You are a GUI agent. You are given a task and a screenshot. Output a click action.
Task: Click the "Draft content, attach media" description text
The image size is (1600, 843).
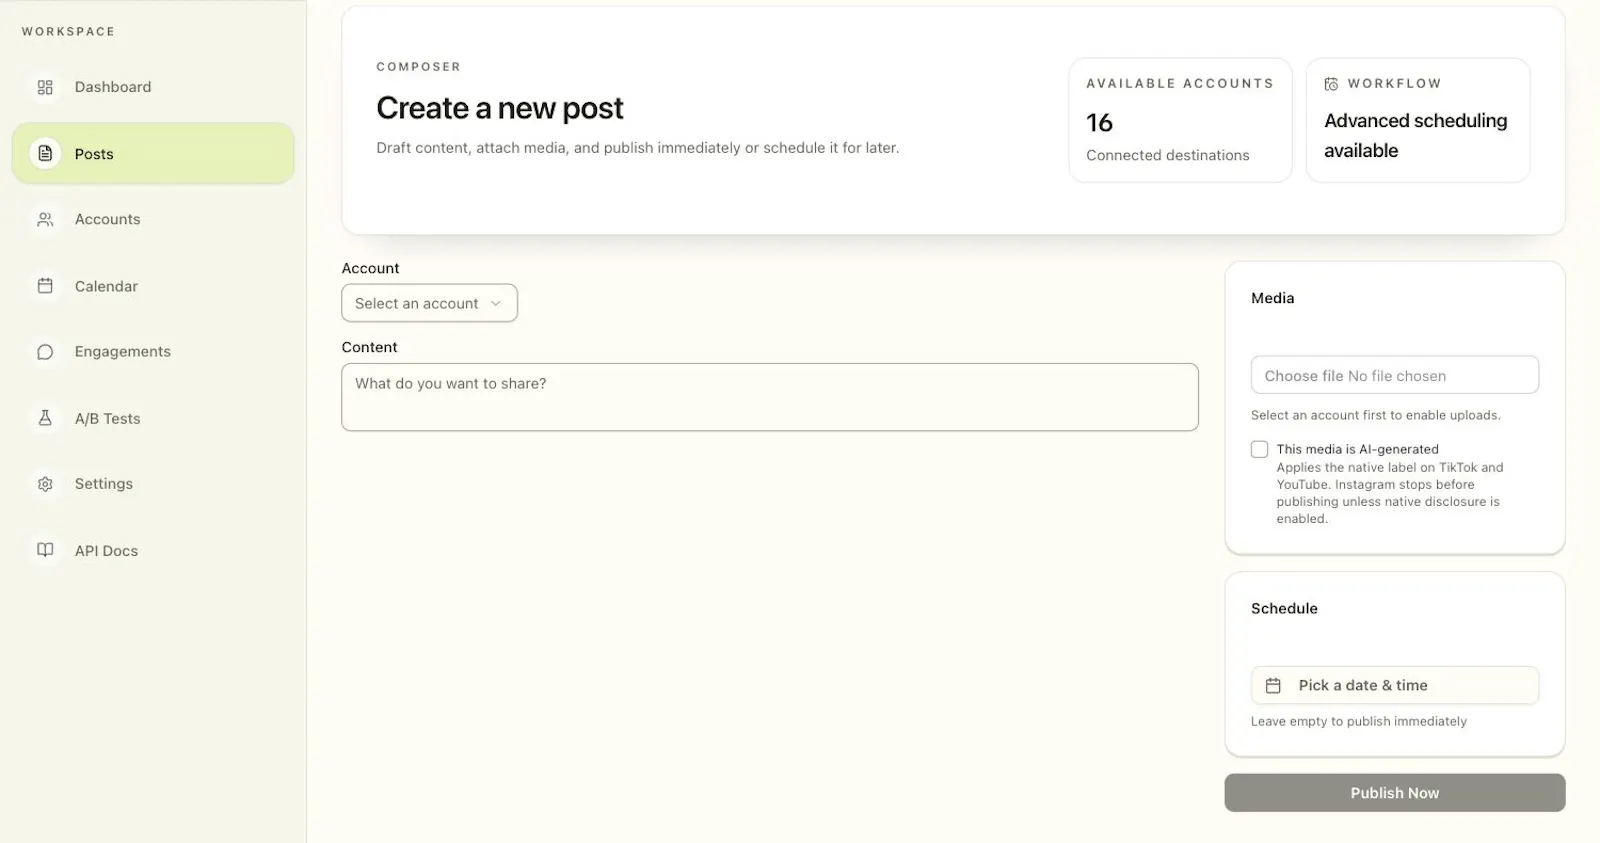tap(637, 148)
